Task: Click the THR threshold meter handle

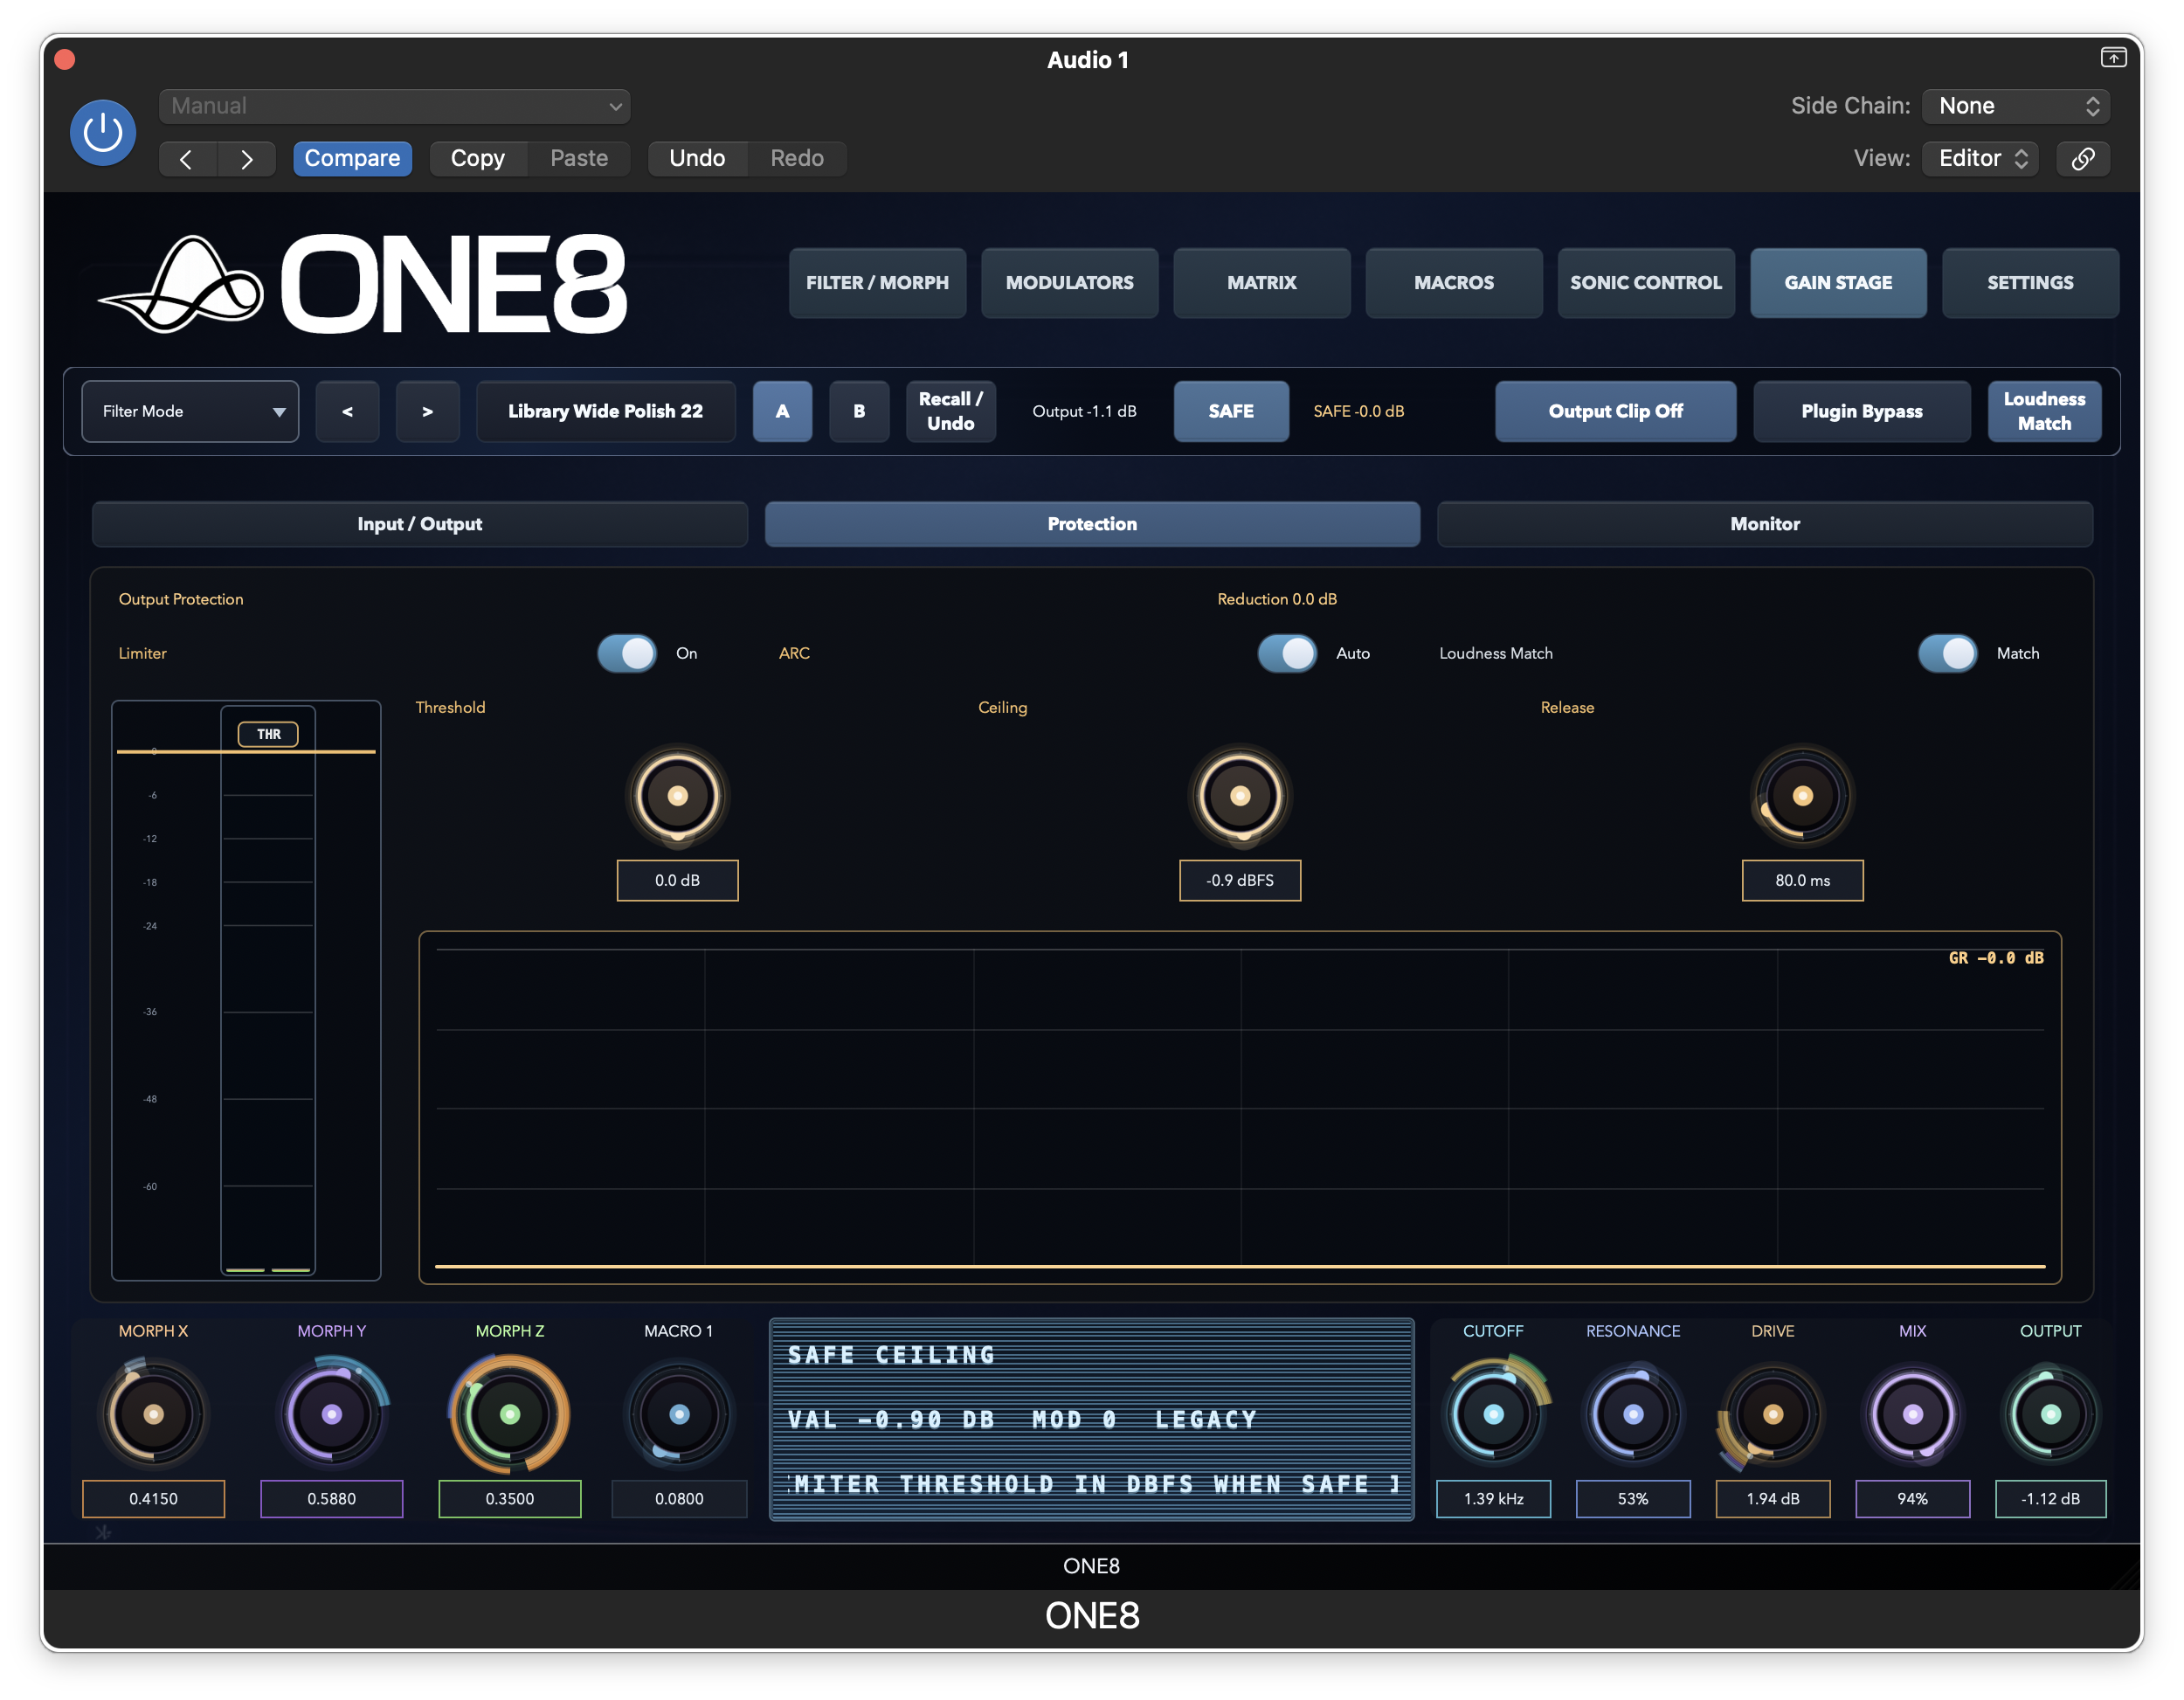Action: click(x=268, y=734)
